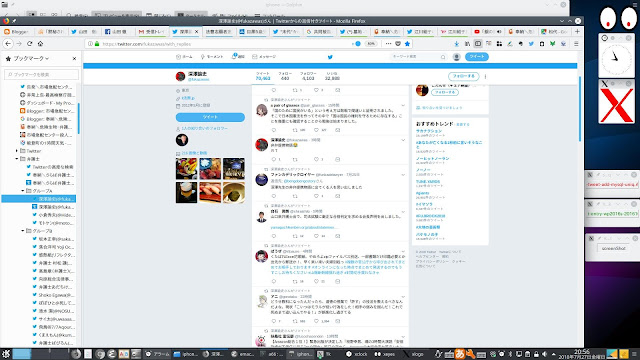Viewport: 640px width, 360px height.
Task: Open the page actions three-dot menu
Action: [x=388, y=44]
